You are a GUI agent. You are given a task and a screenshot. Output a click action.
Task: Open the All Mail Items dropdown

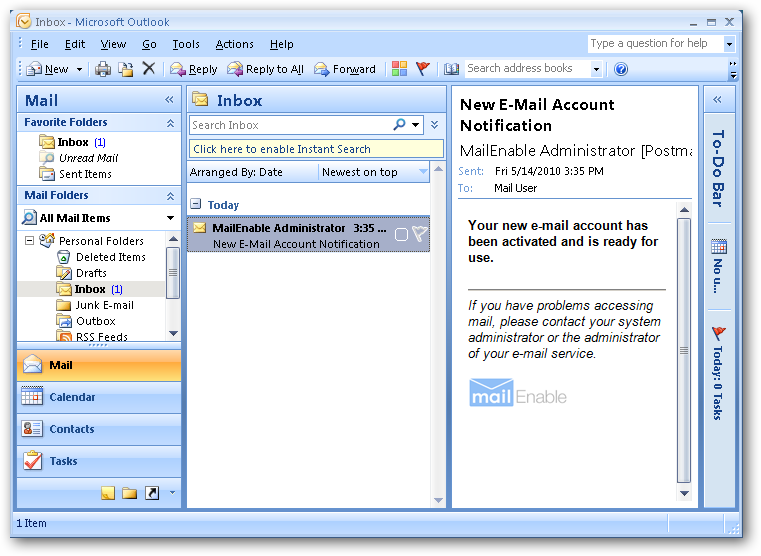tap(171, 218)
